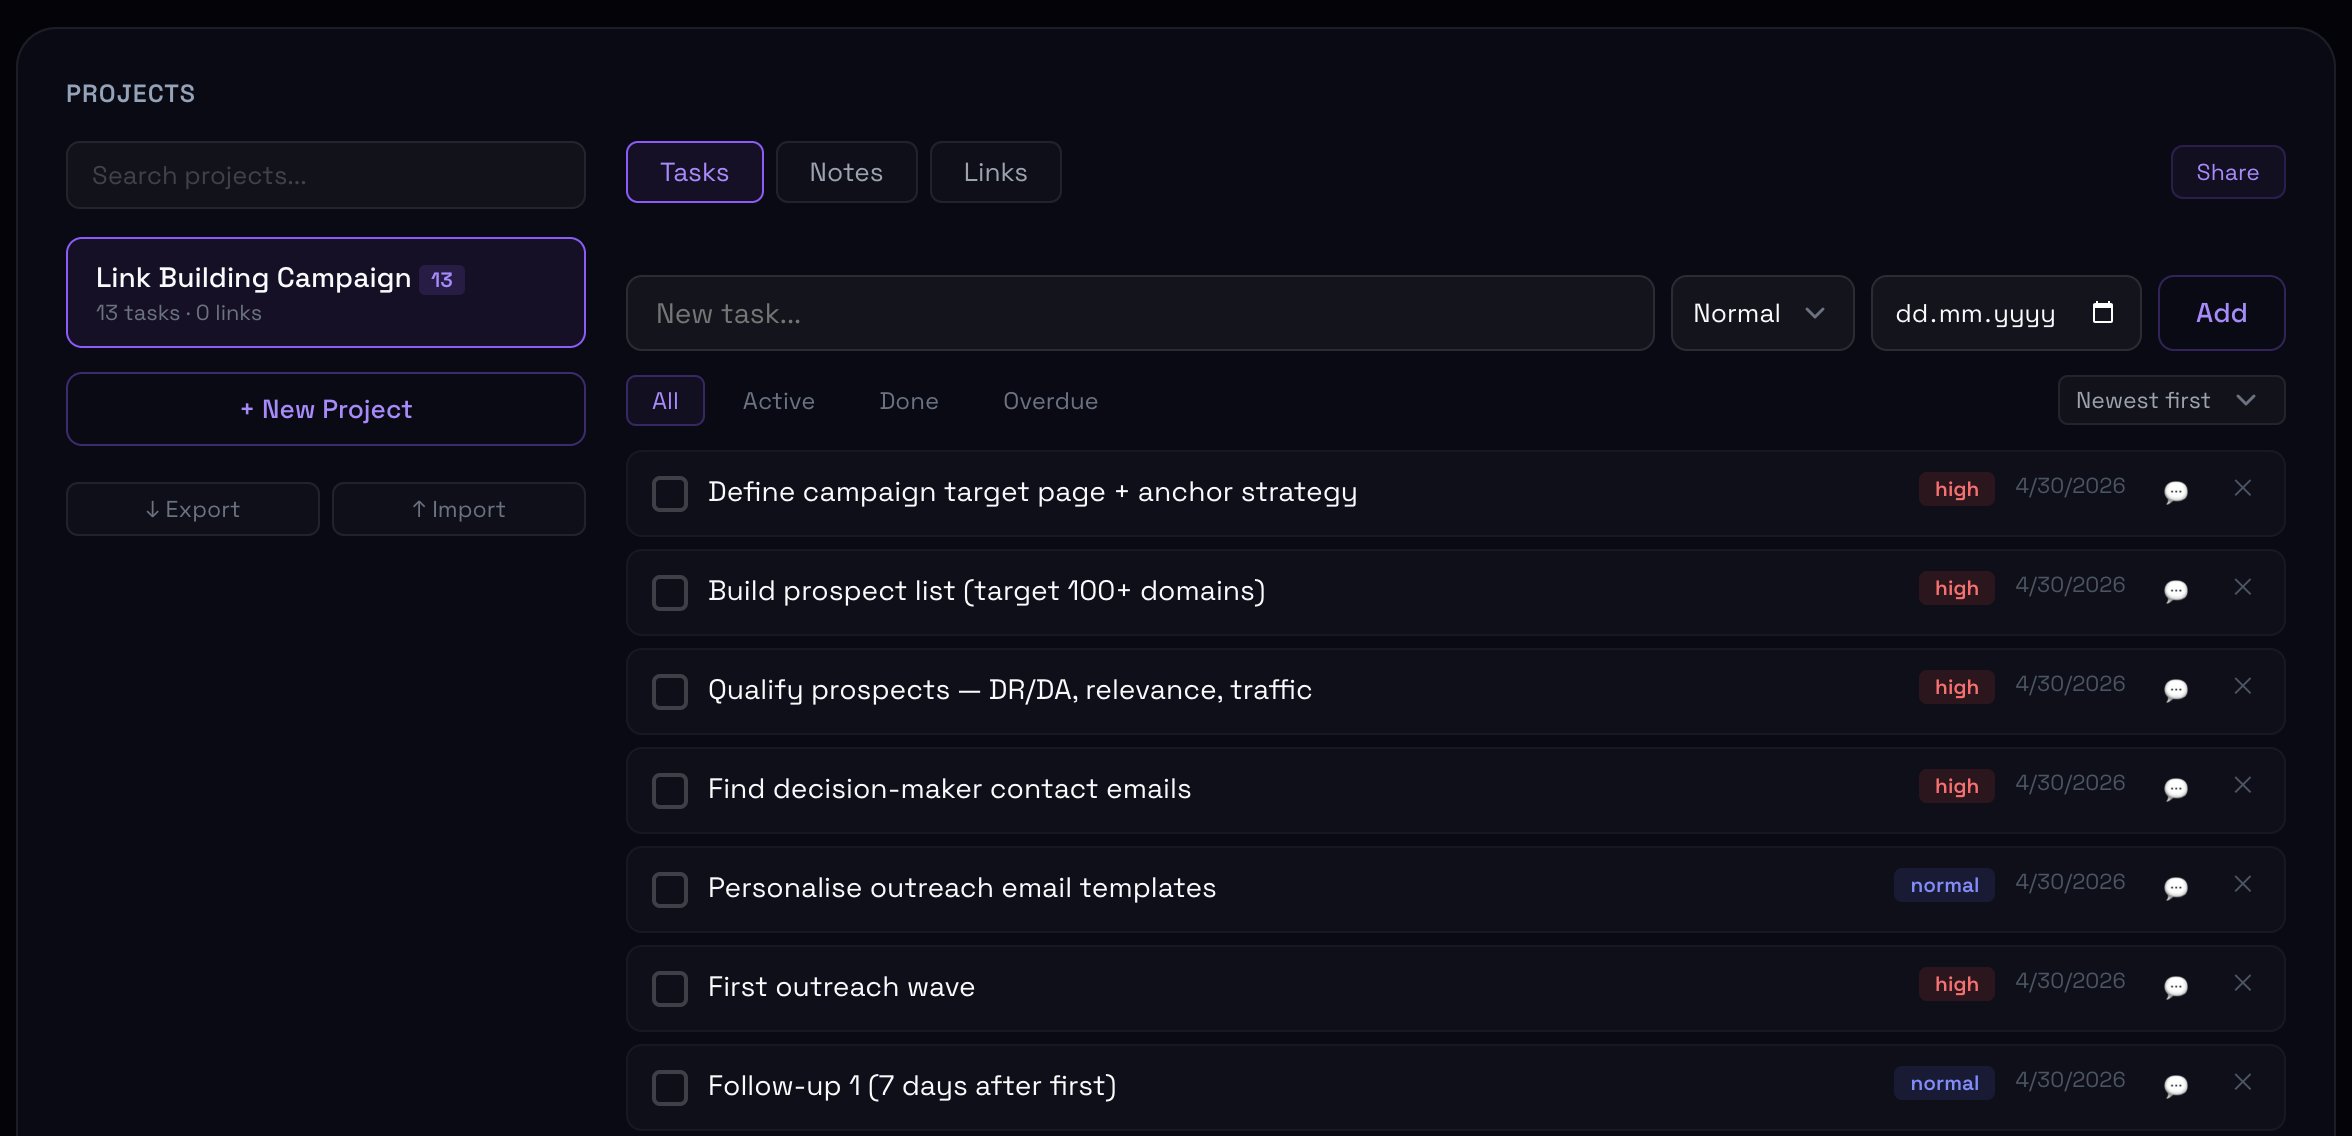This screenshot has width=2352, height=1136.
Task: Filter tasks by All
Action: [665, 401]
